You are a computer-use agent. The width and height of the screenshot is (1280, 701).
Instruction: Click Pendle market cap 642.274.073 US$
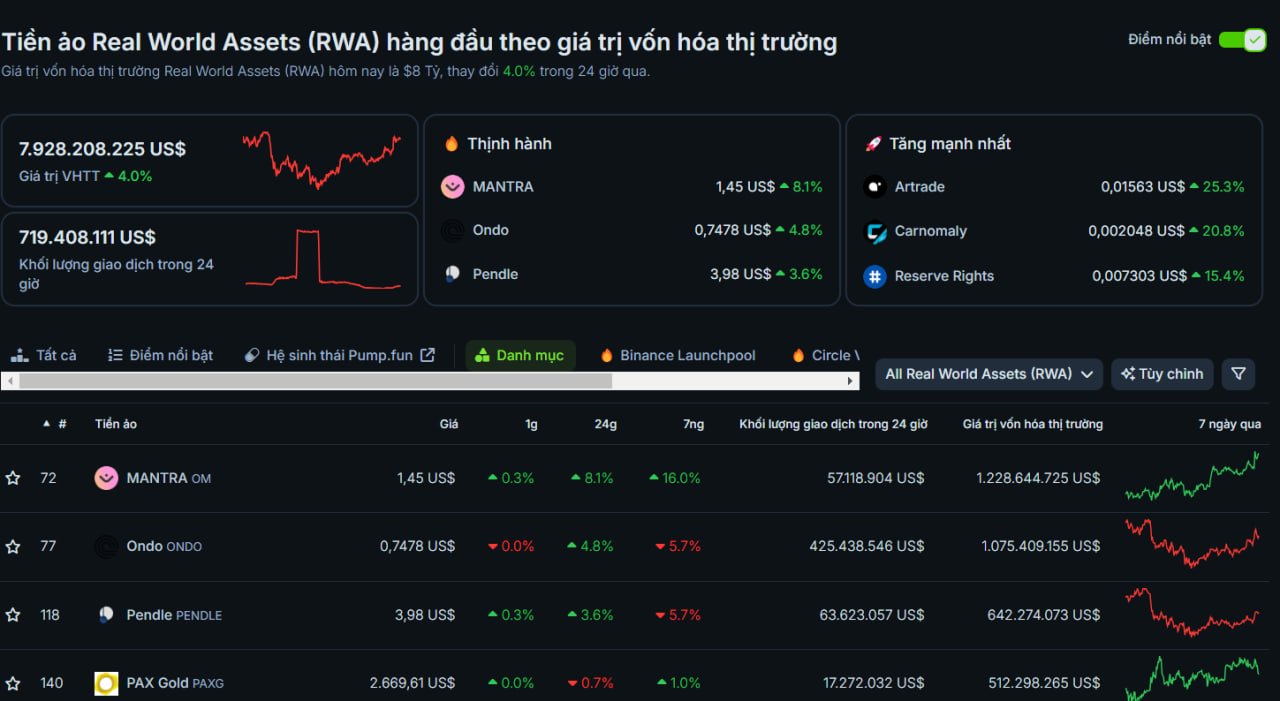(1044, 615)
